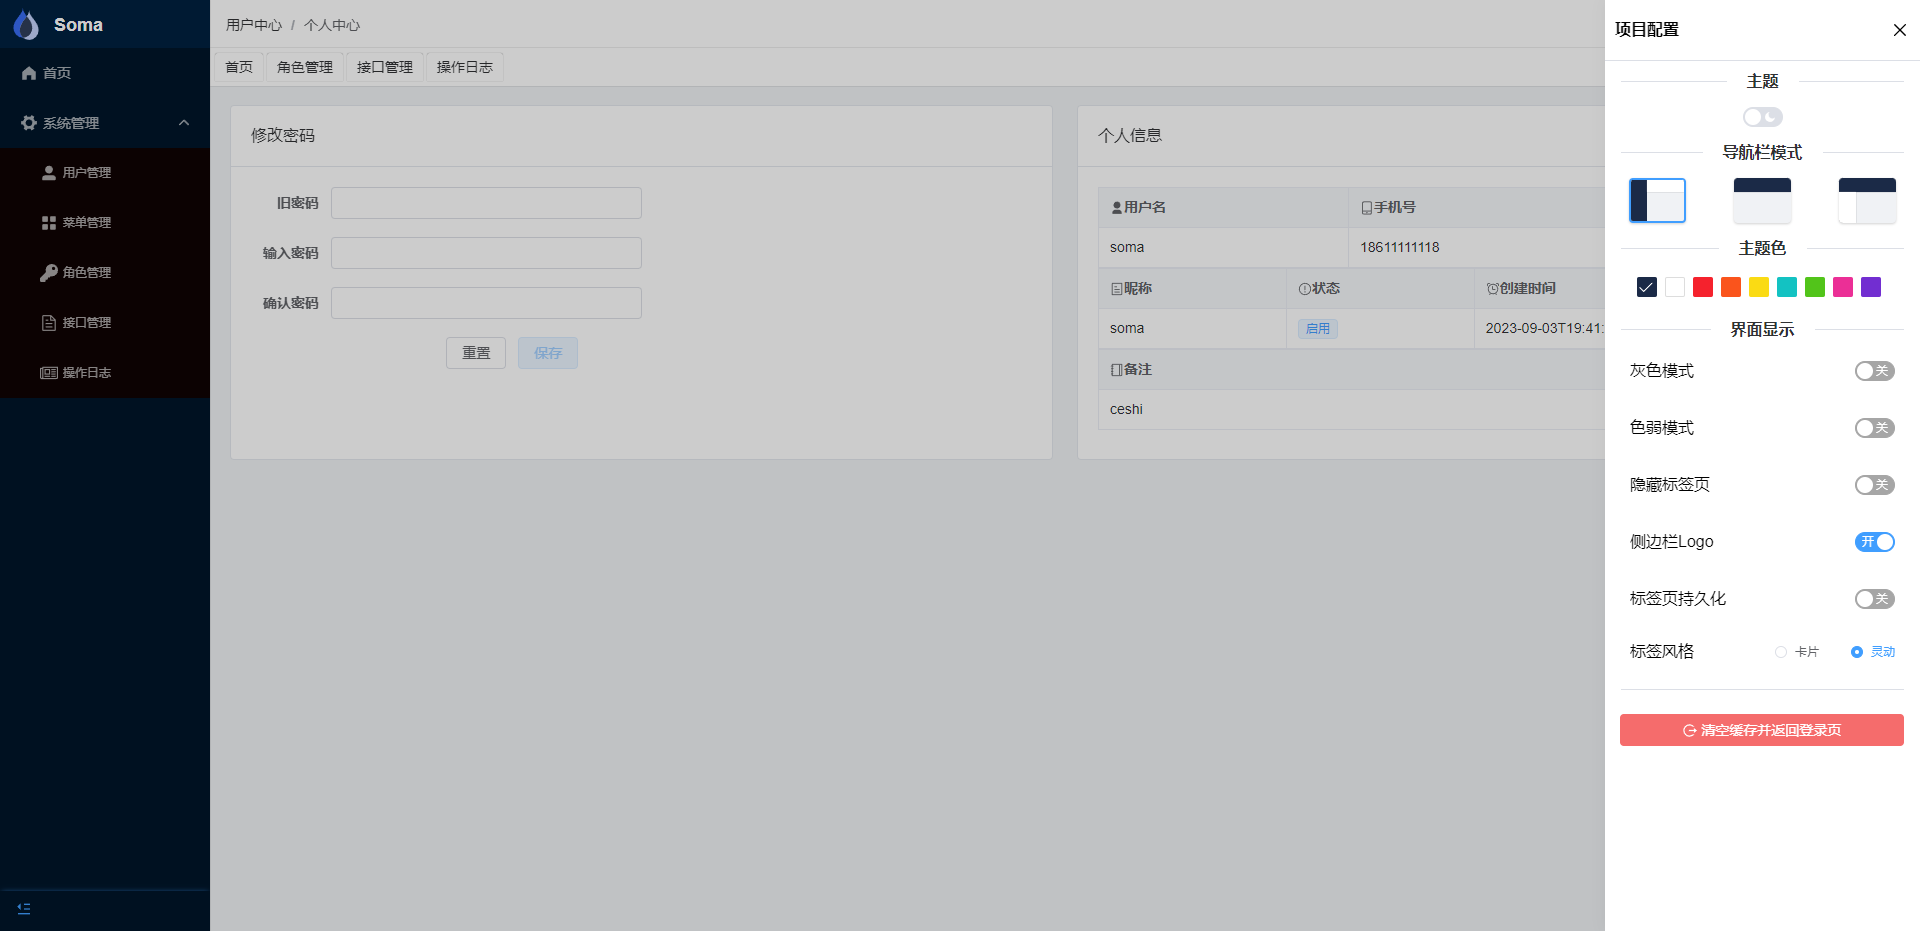The image size is (1920, 931).
Task: Switch to the role management tab
Action: [305, 67]
